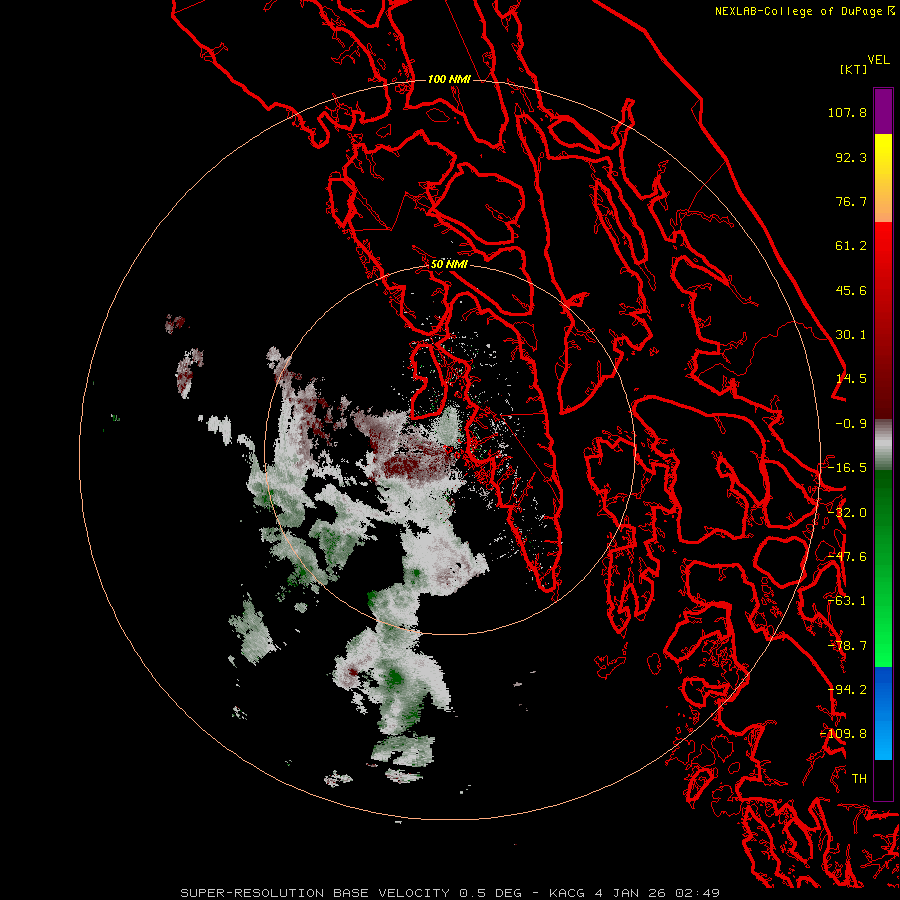Click the 76.7 velocity scale value
900x900 pixels.
(851, 201)
